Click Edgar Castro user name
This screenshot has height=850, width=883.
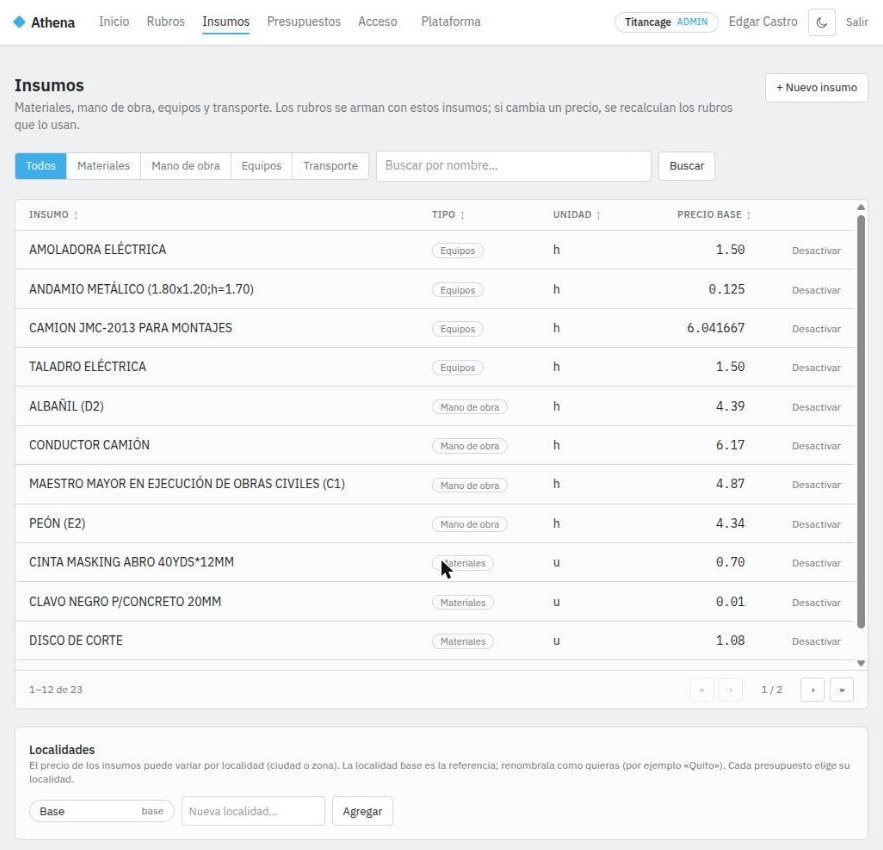763,21
